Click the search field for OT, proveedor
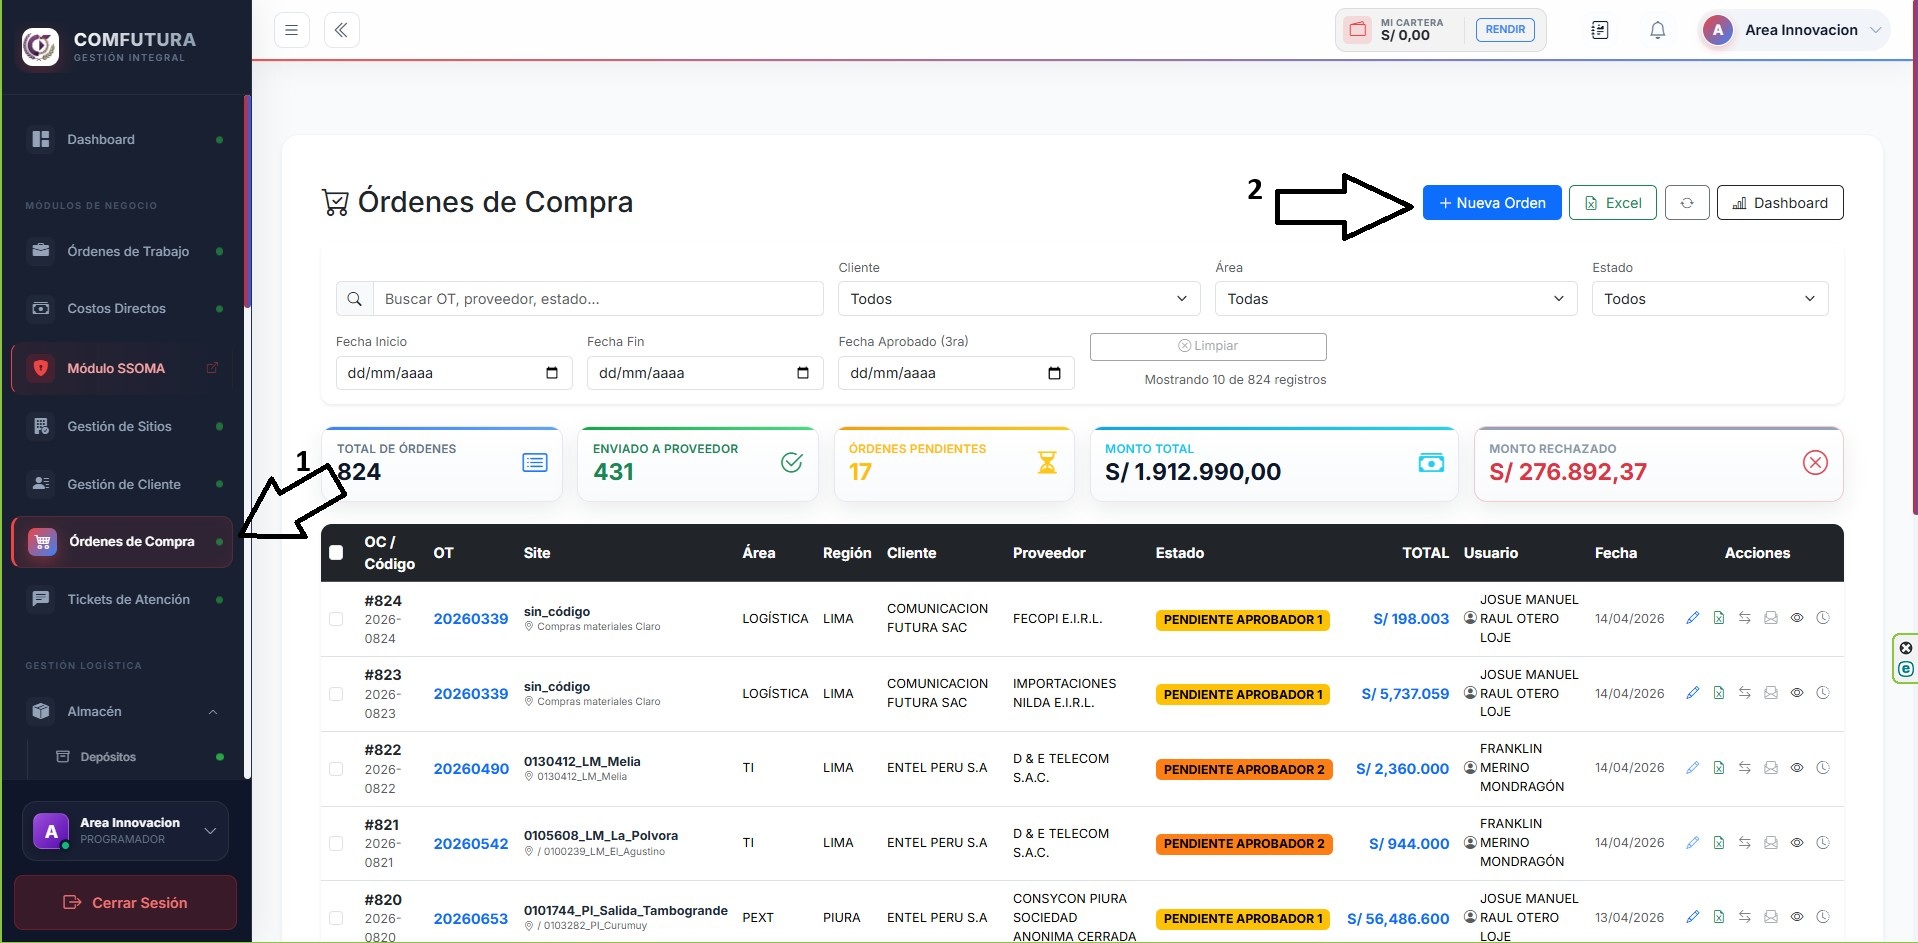This screenshot has width=1918, height=943. coord(598,299)
